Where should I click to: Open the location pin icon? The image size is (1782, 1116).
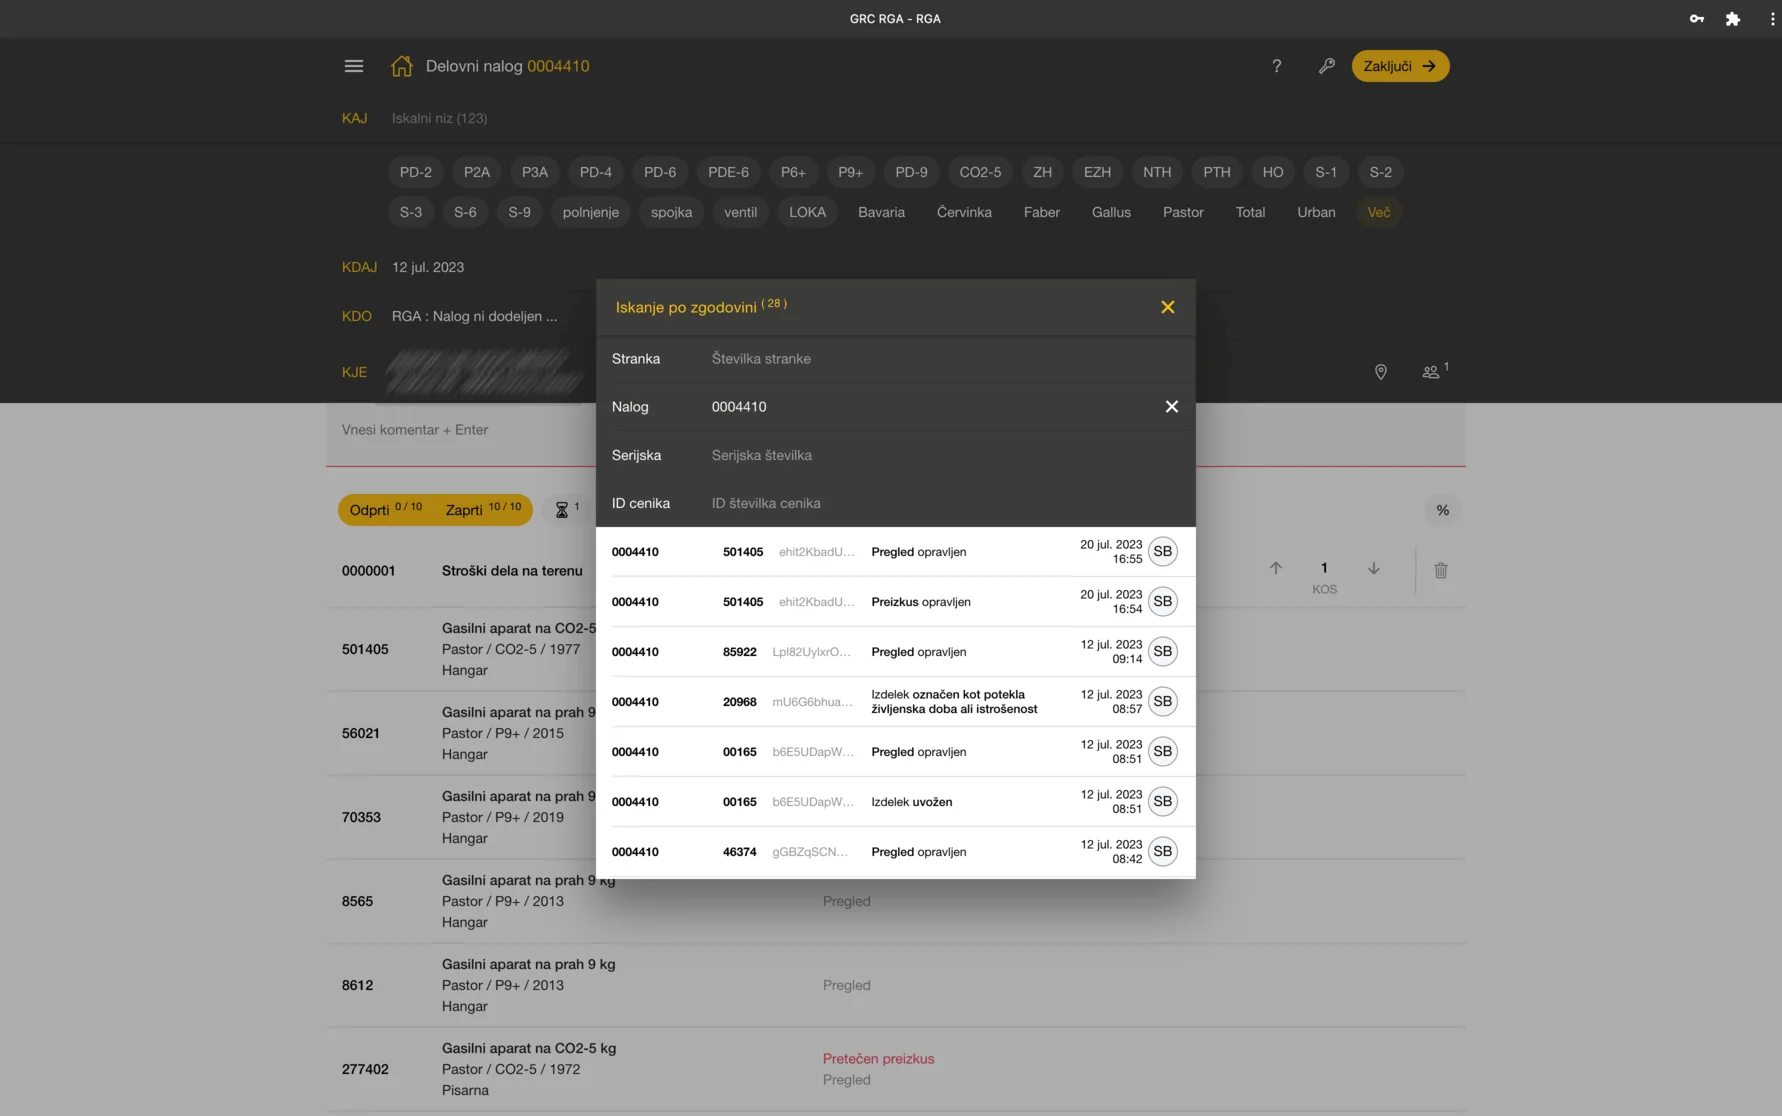pyautogui.click(x=1380, y=372)
